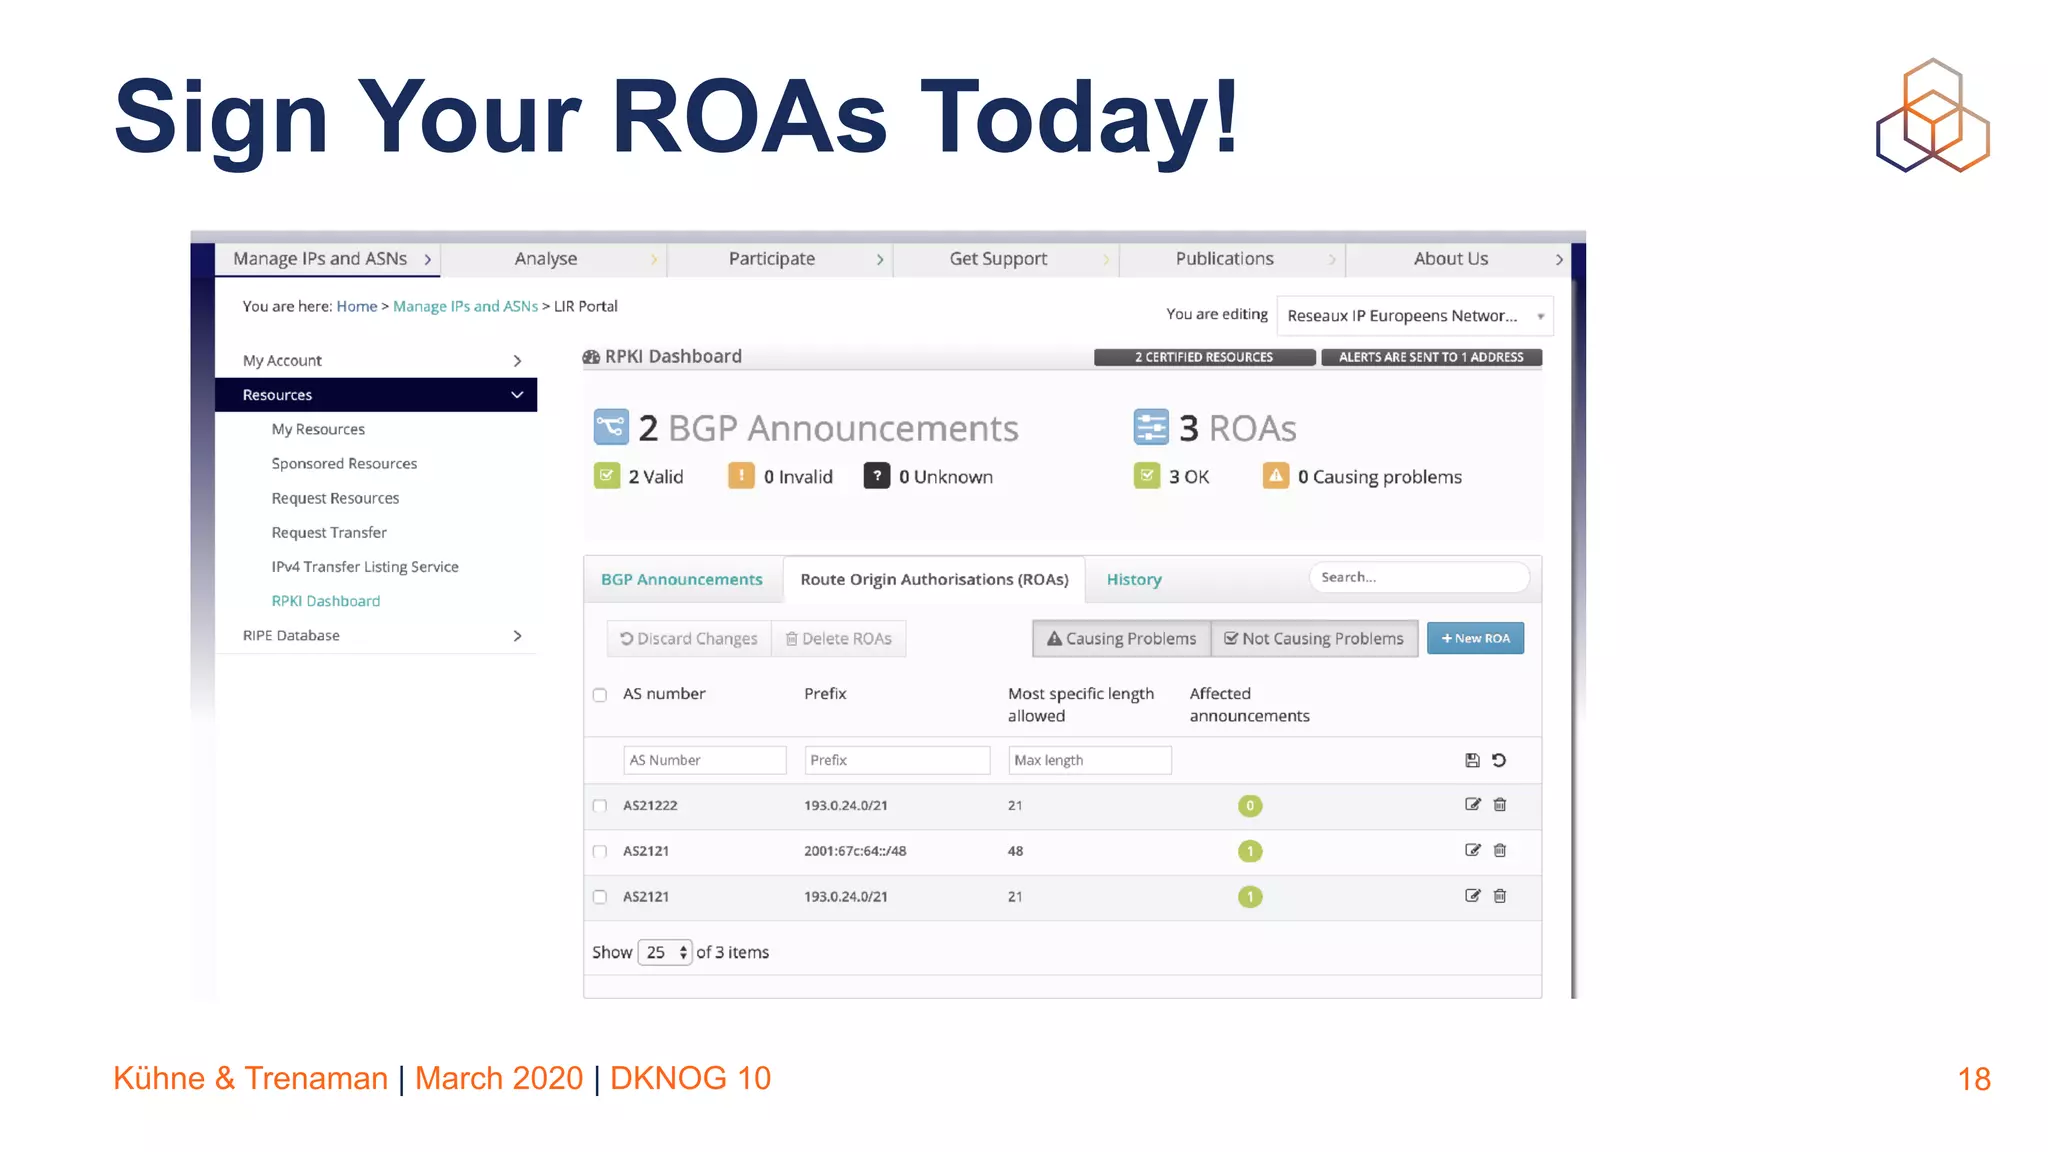Click the ROA Search field
The width and height of the screenshot is (2048, 1152).
click(1419, 577)
